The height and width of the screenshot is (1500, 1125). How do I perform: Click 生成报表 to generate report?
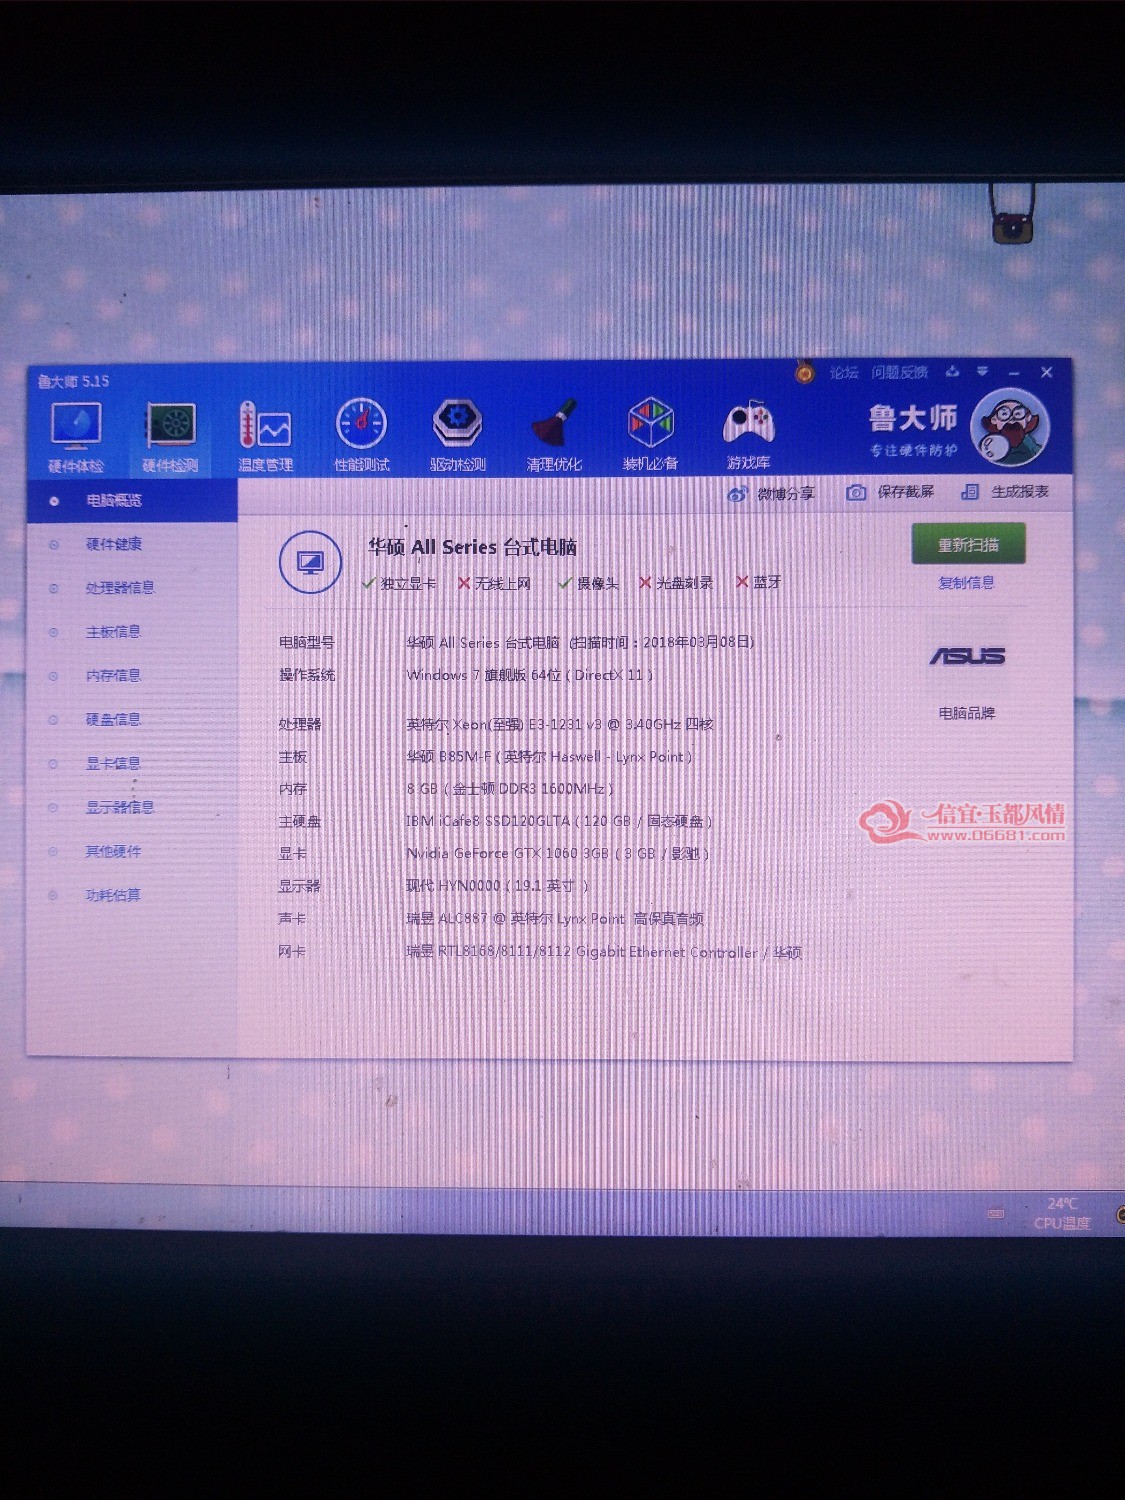coord(1005,492)
